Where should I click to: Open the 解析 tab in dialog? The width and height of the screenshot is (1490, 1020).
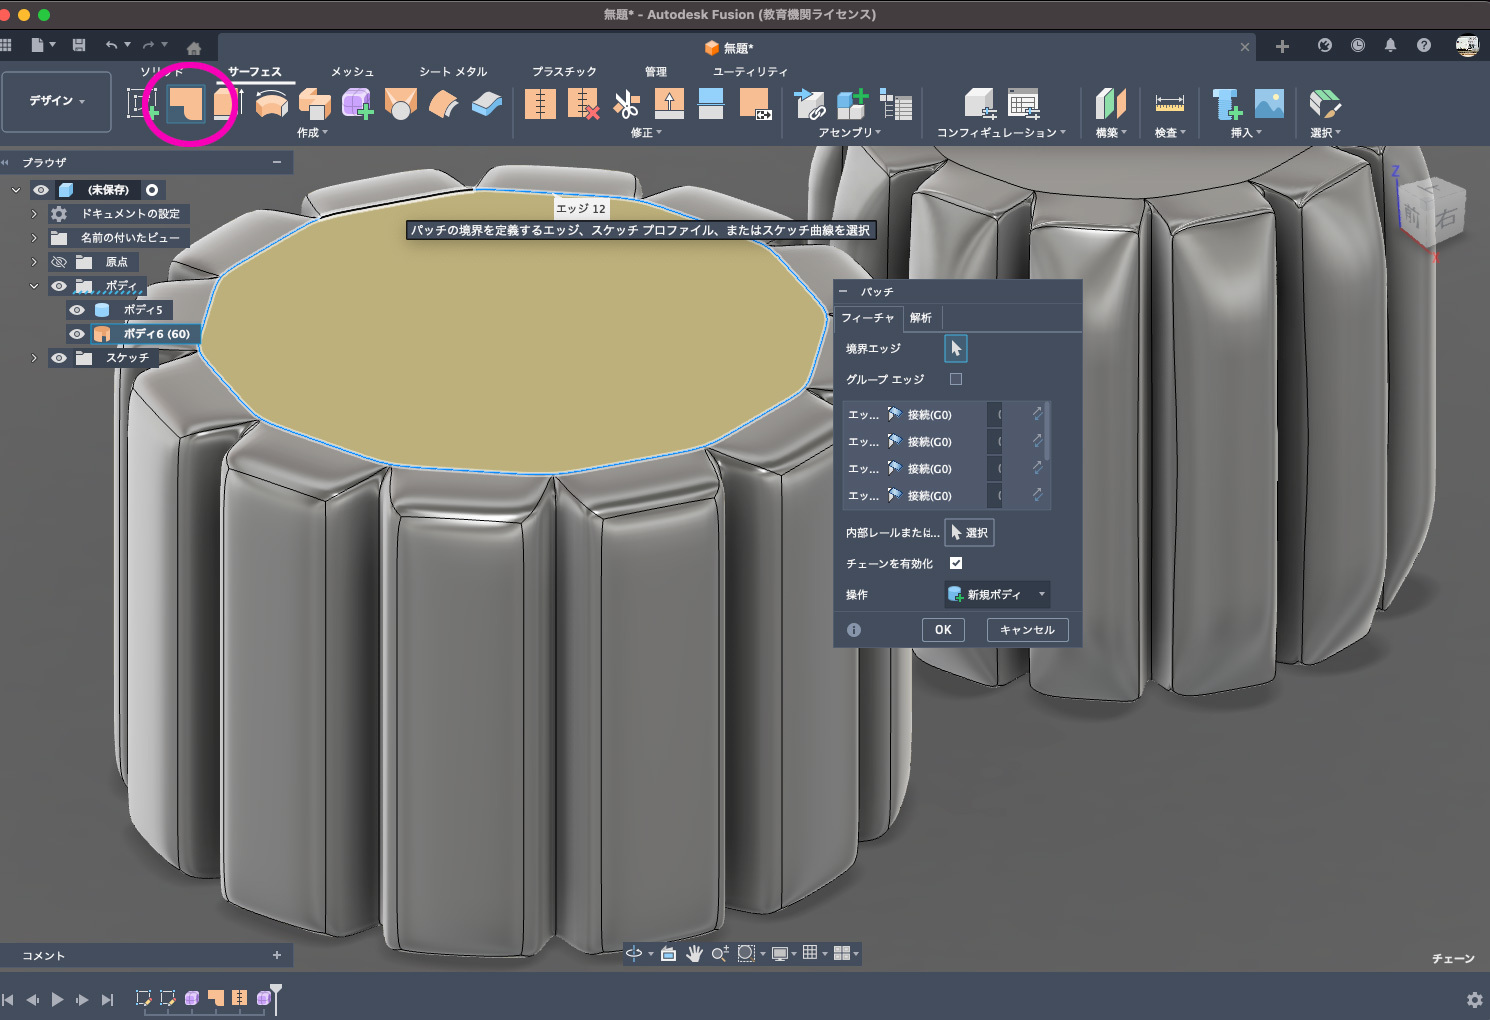[x=920, y=318]
